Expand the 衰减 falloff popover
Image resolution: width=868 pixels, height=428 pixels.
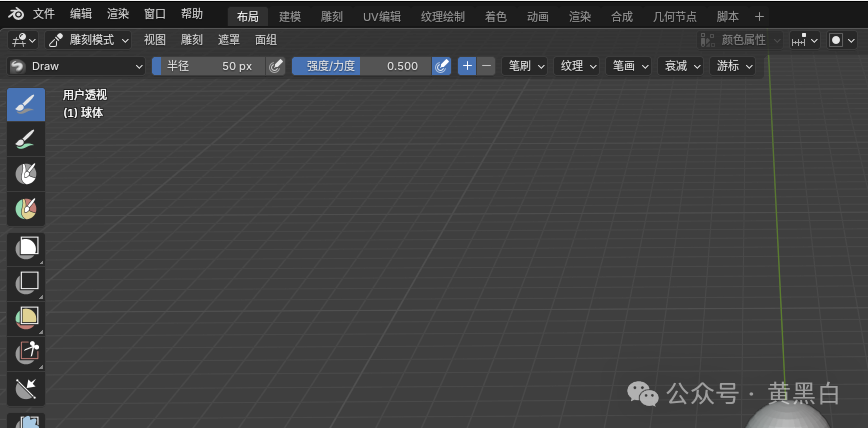tap(680, 66)
